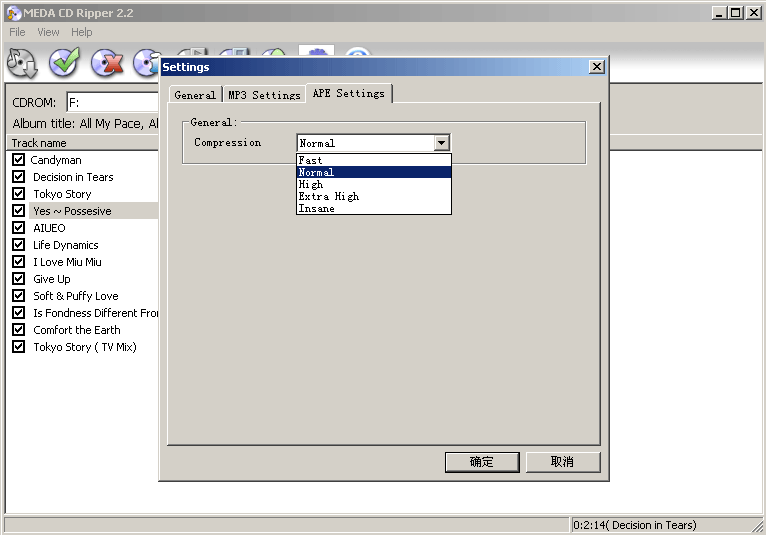Collapse the Compression dropdown arrow
Image resolution: width=766 pixels, height=535 pixels.
pos(441,143)
